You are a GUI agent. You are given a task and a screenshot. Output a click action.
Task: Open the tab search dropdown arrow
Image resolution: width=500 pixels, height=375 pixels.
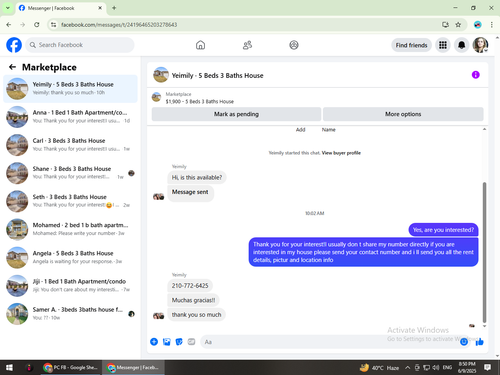(8, 8)
